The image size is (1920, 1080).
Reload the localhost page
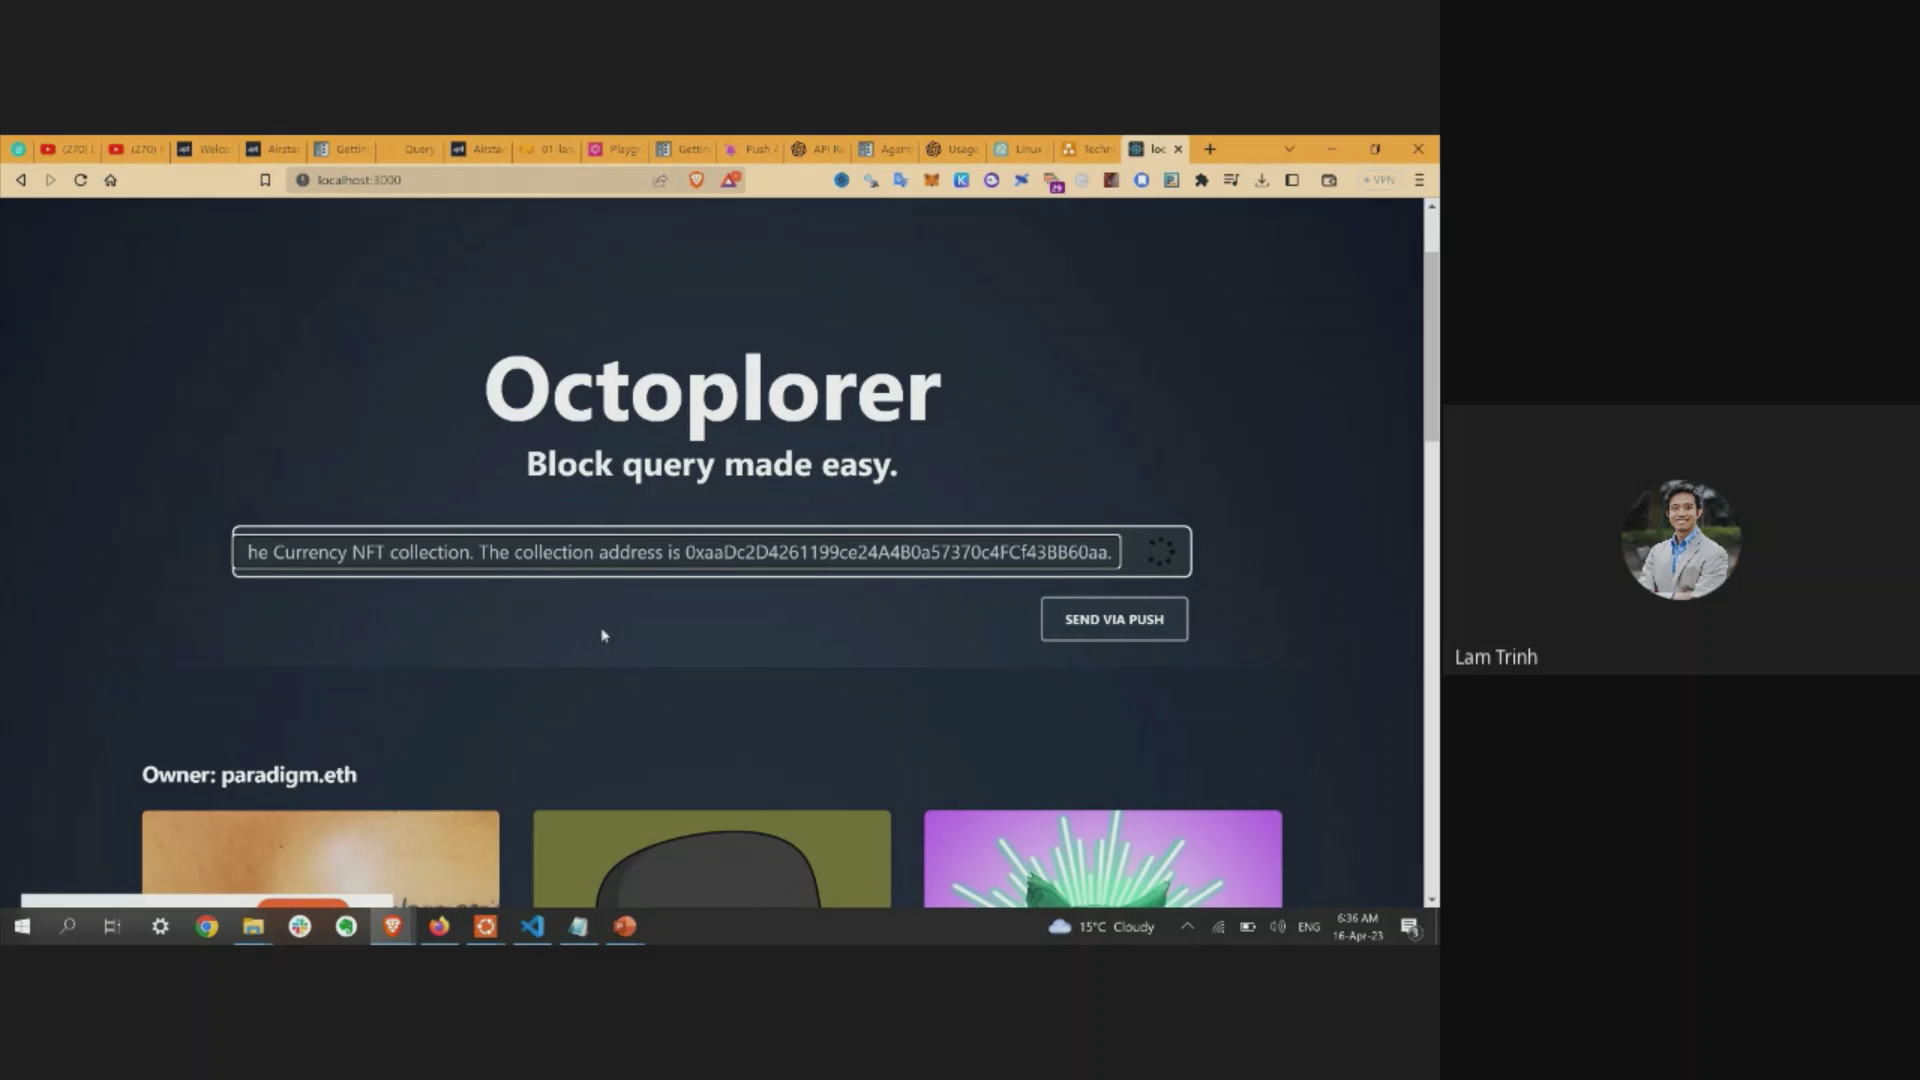[81, 180]
